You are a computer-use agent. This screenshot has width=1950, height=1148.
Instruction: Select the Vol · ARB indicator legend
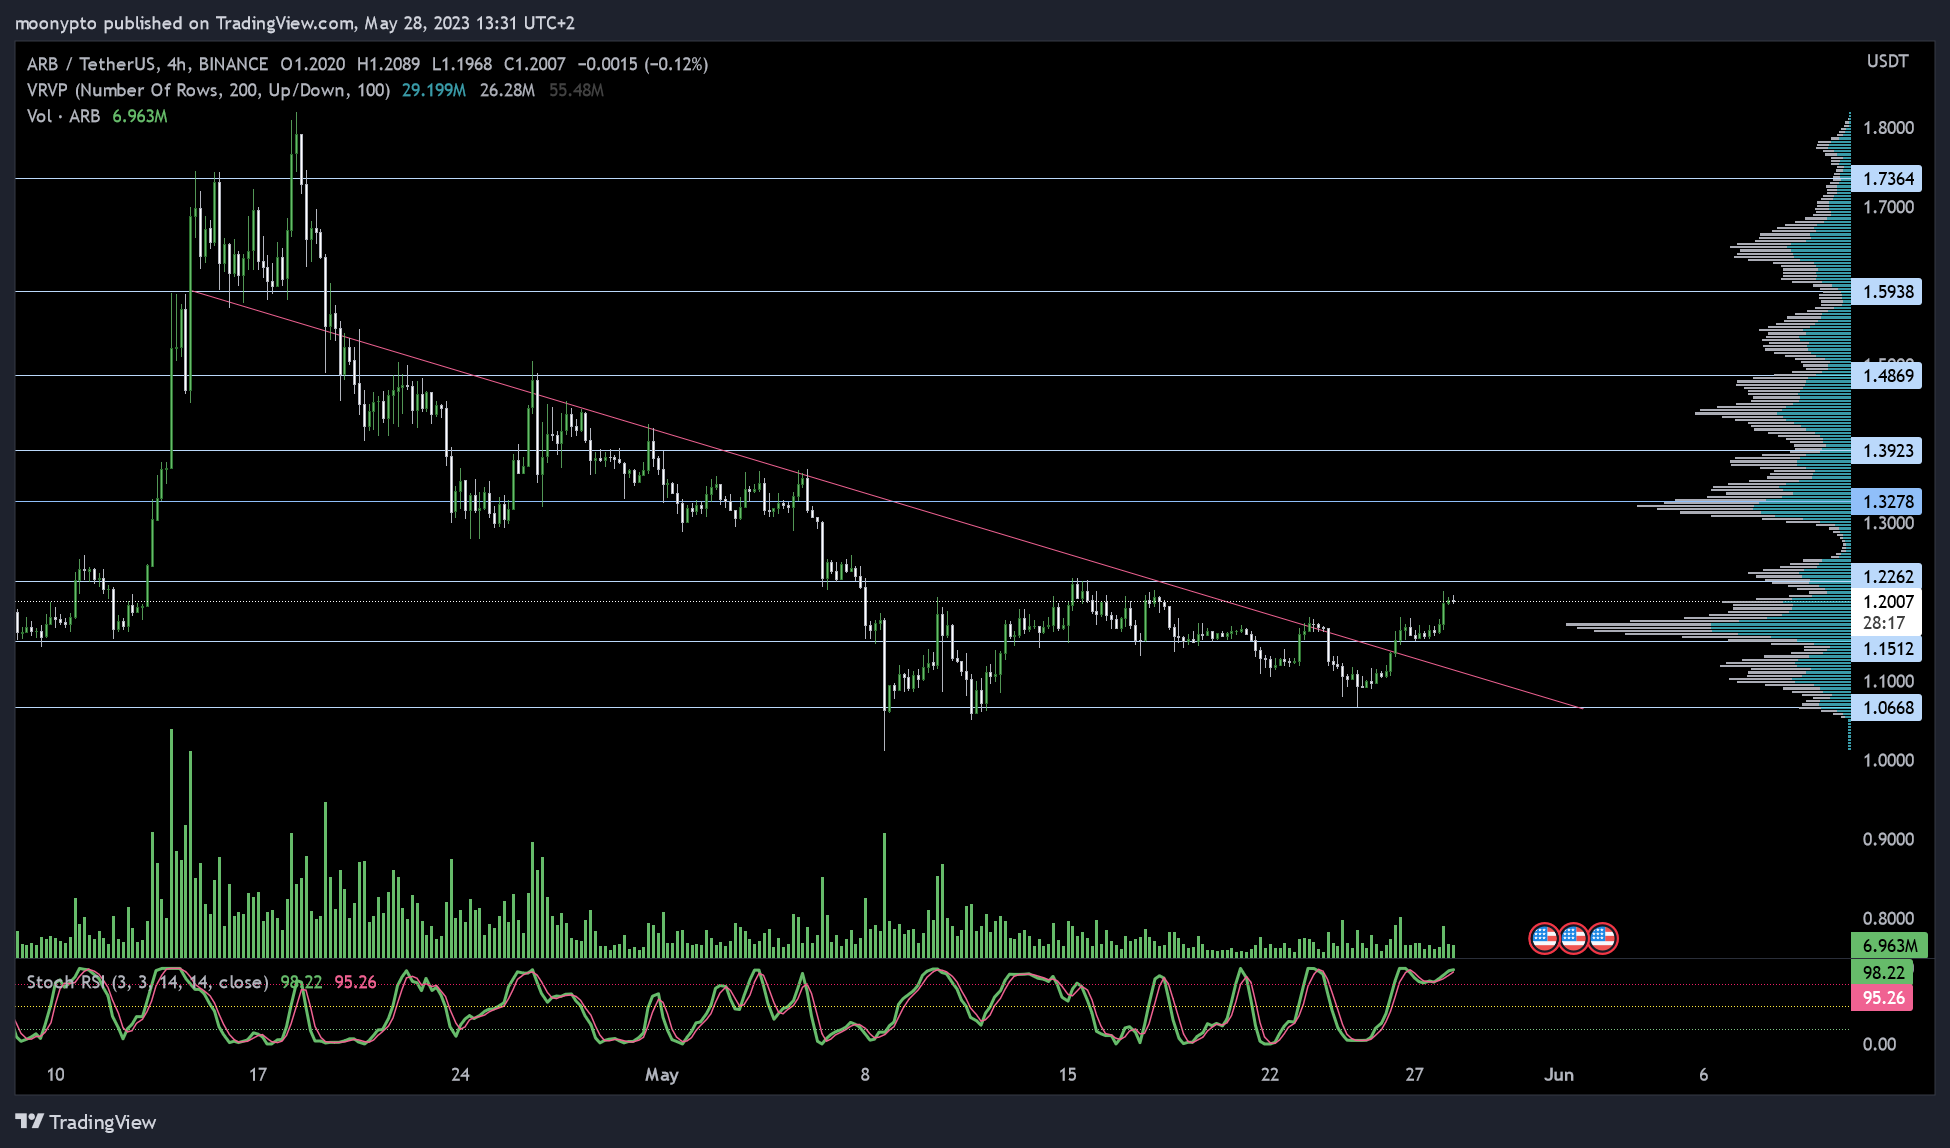click(63, 116)
